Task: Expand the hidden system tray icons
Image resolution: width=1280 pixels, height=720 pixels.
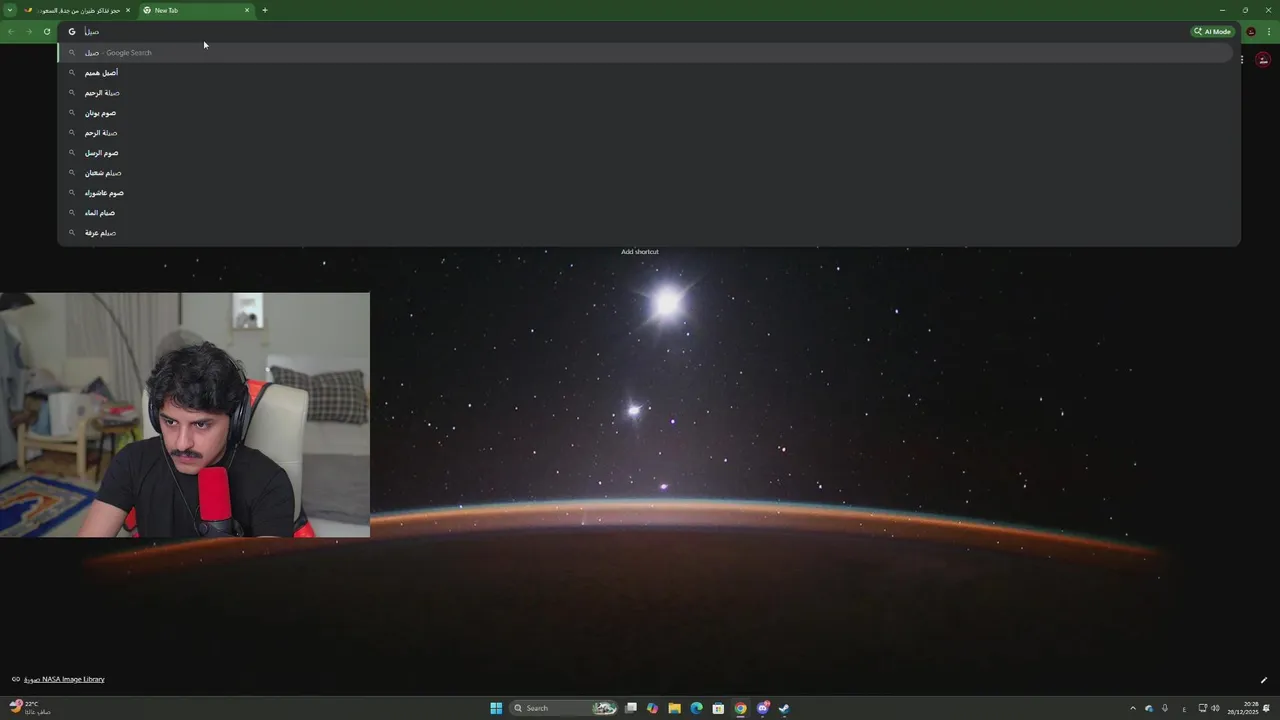Action: (1133, 708)
